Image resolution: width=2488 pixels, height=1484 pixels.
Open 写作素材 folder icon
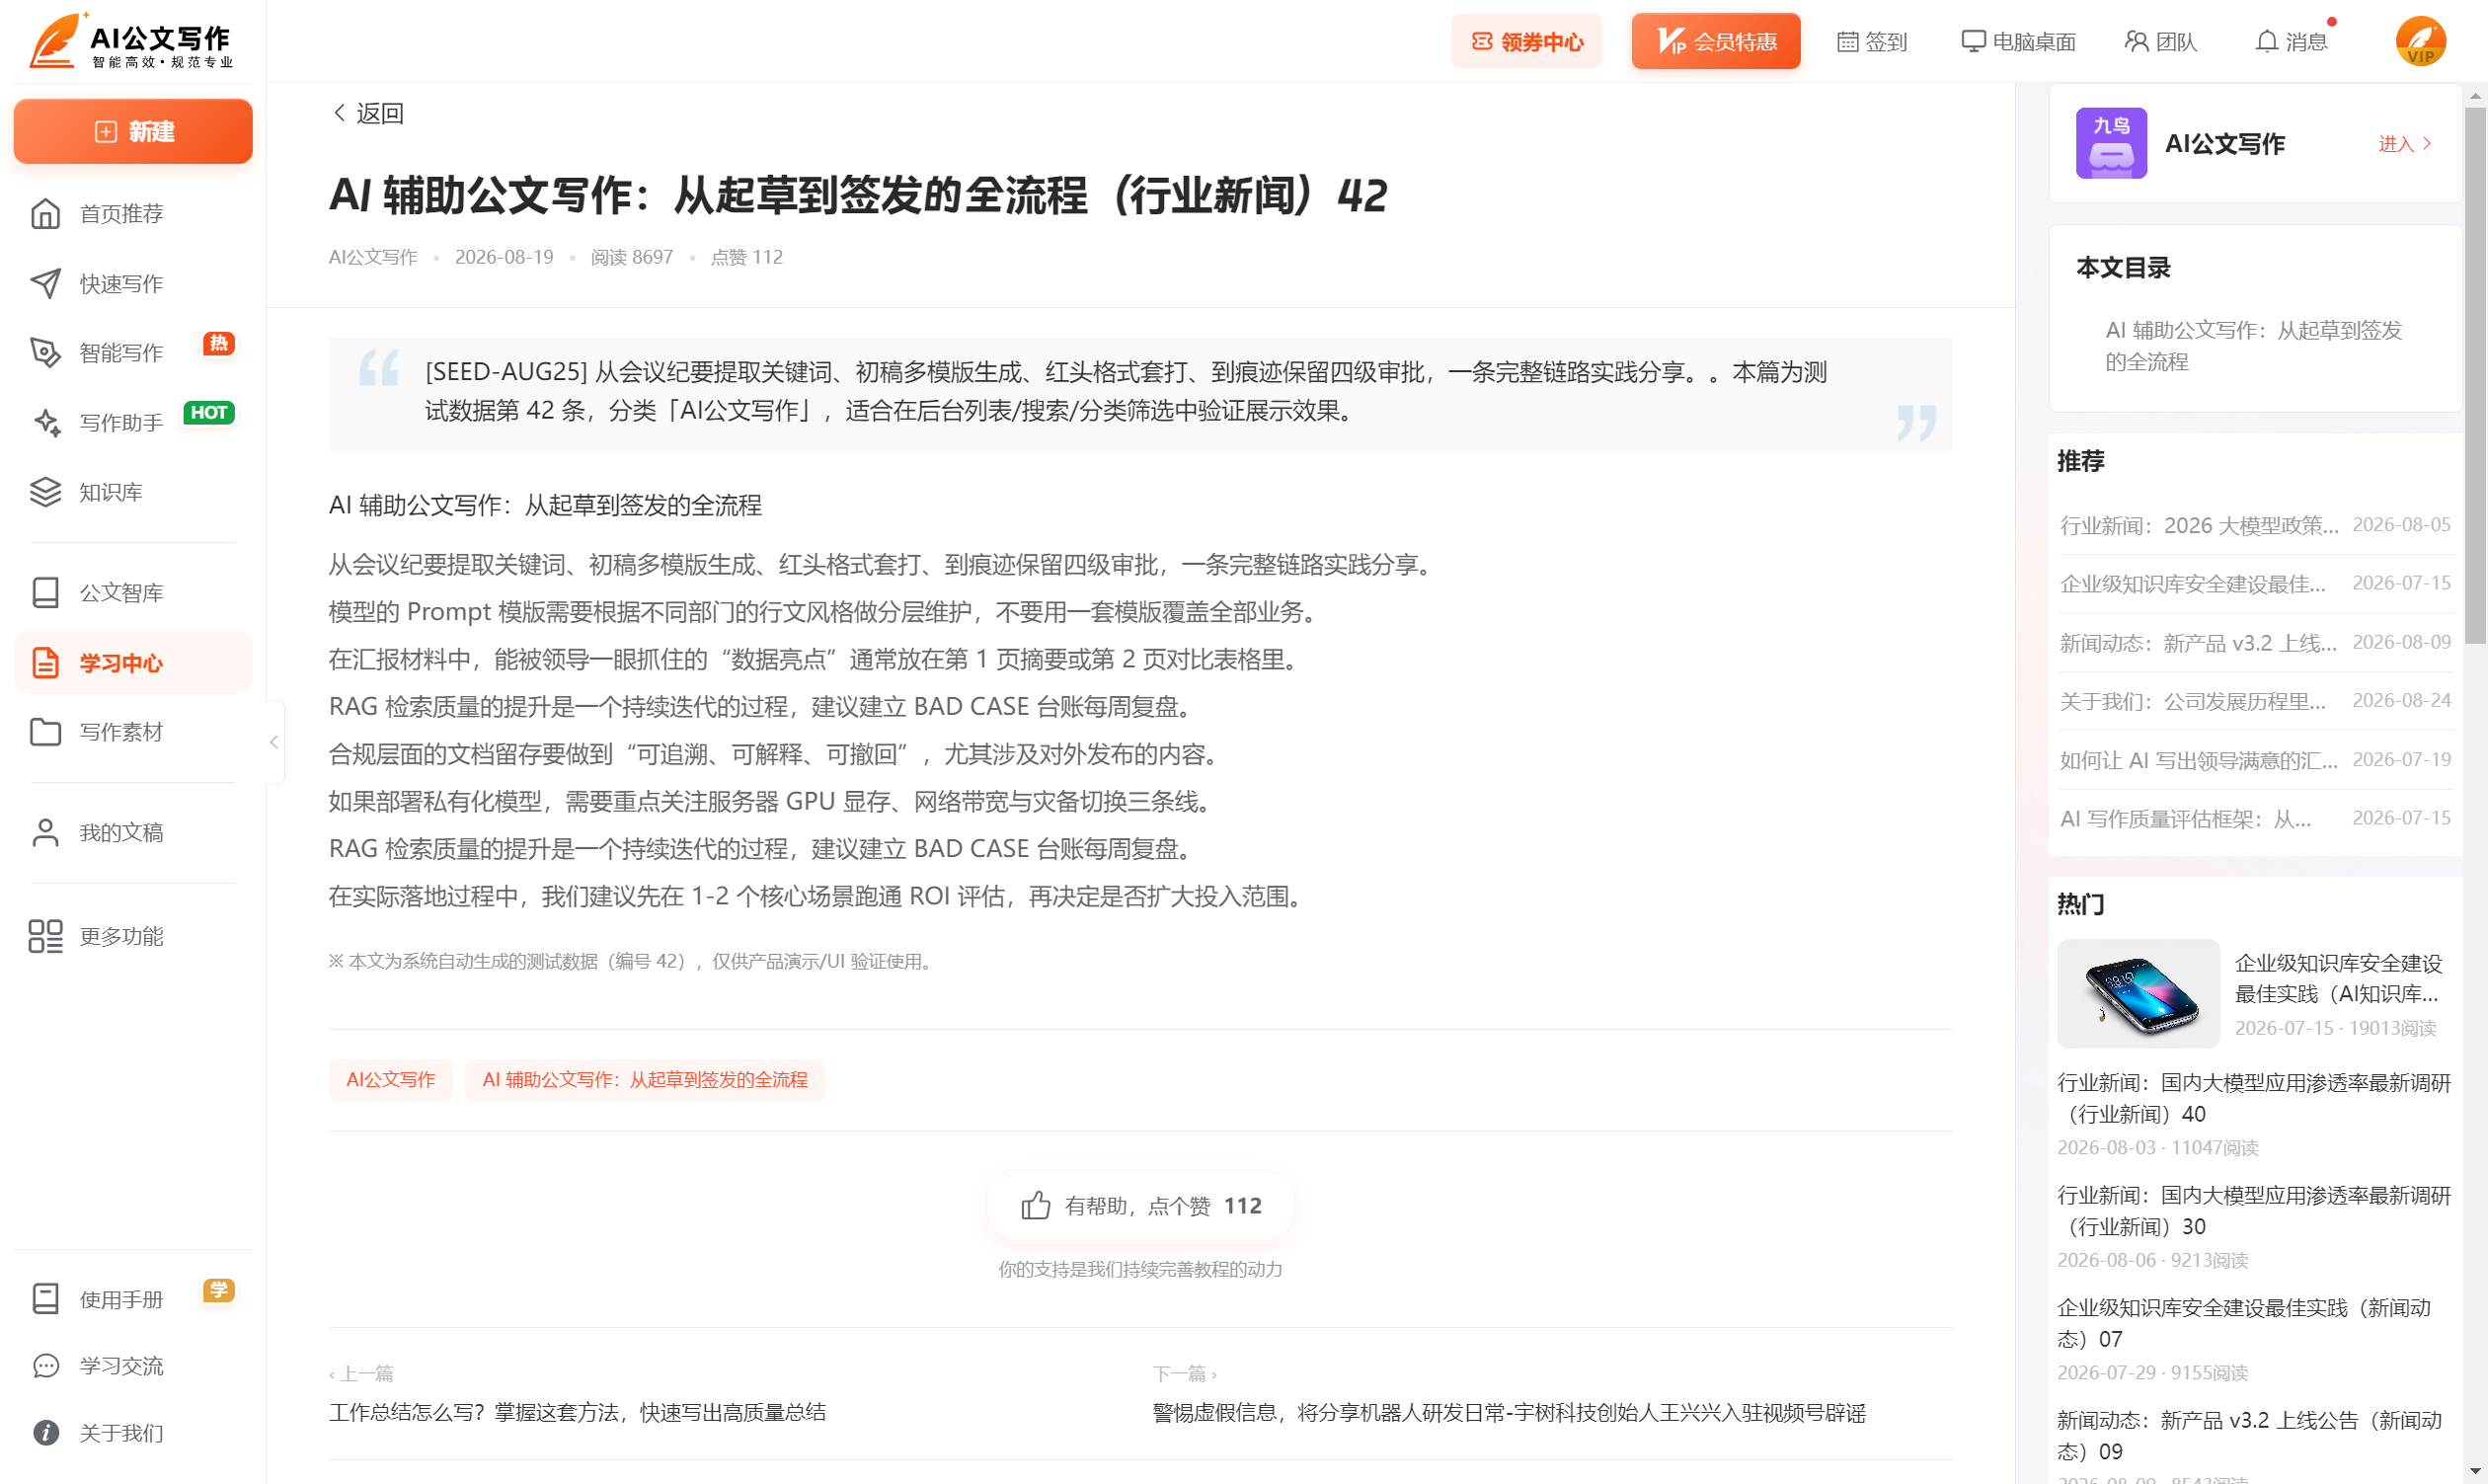pos(46,732)
